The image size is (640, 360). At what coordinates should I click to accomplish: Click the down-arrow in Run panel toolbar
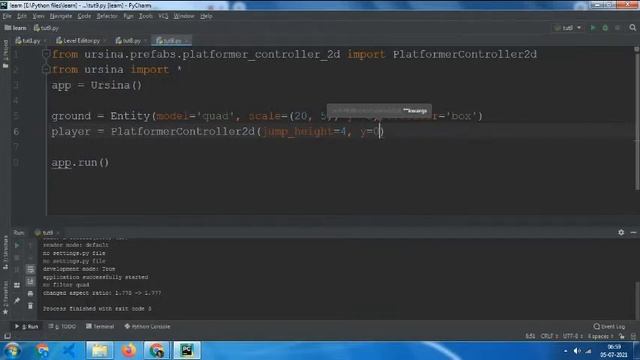[x=30, y=258]
